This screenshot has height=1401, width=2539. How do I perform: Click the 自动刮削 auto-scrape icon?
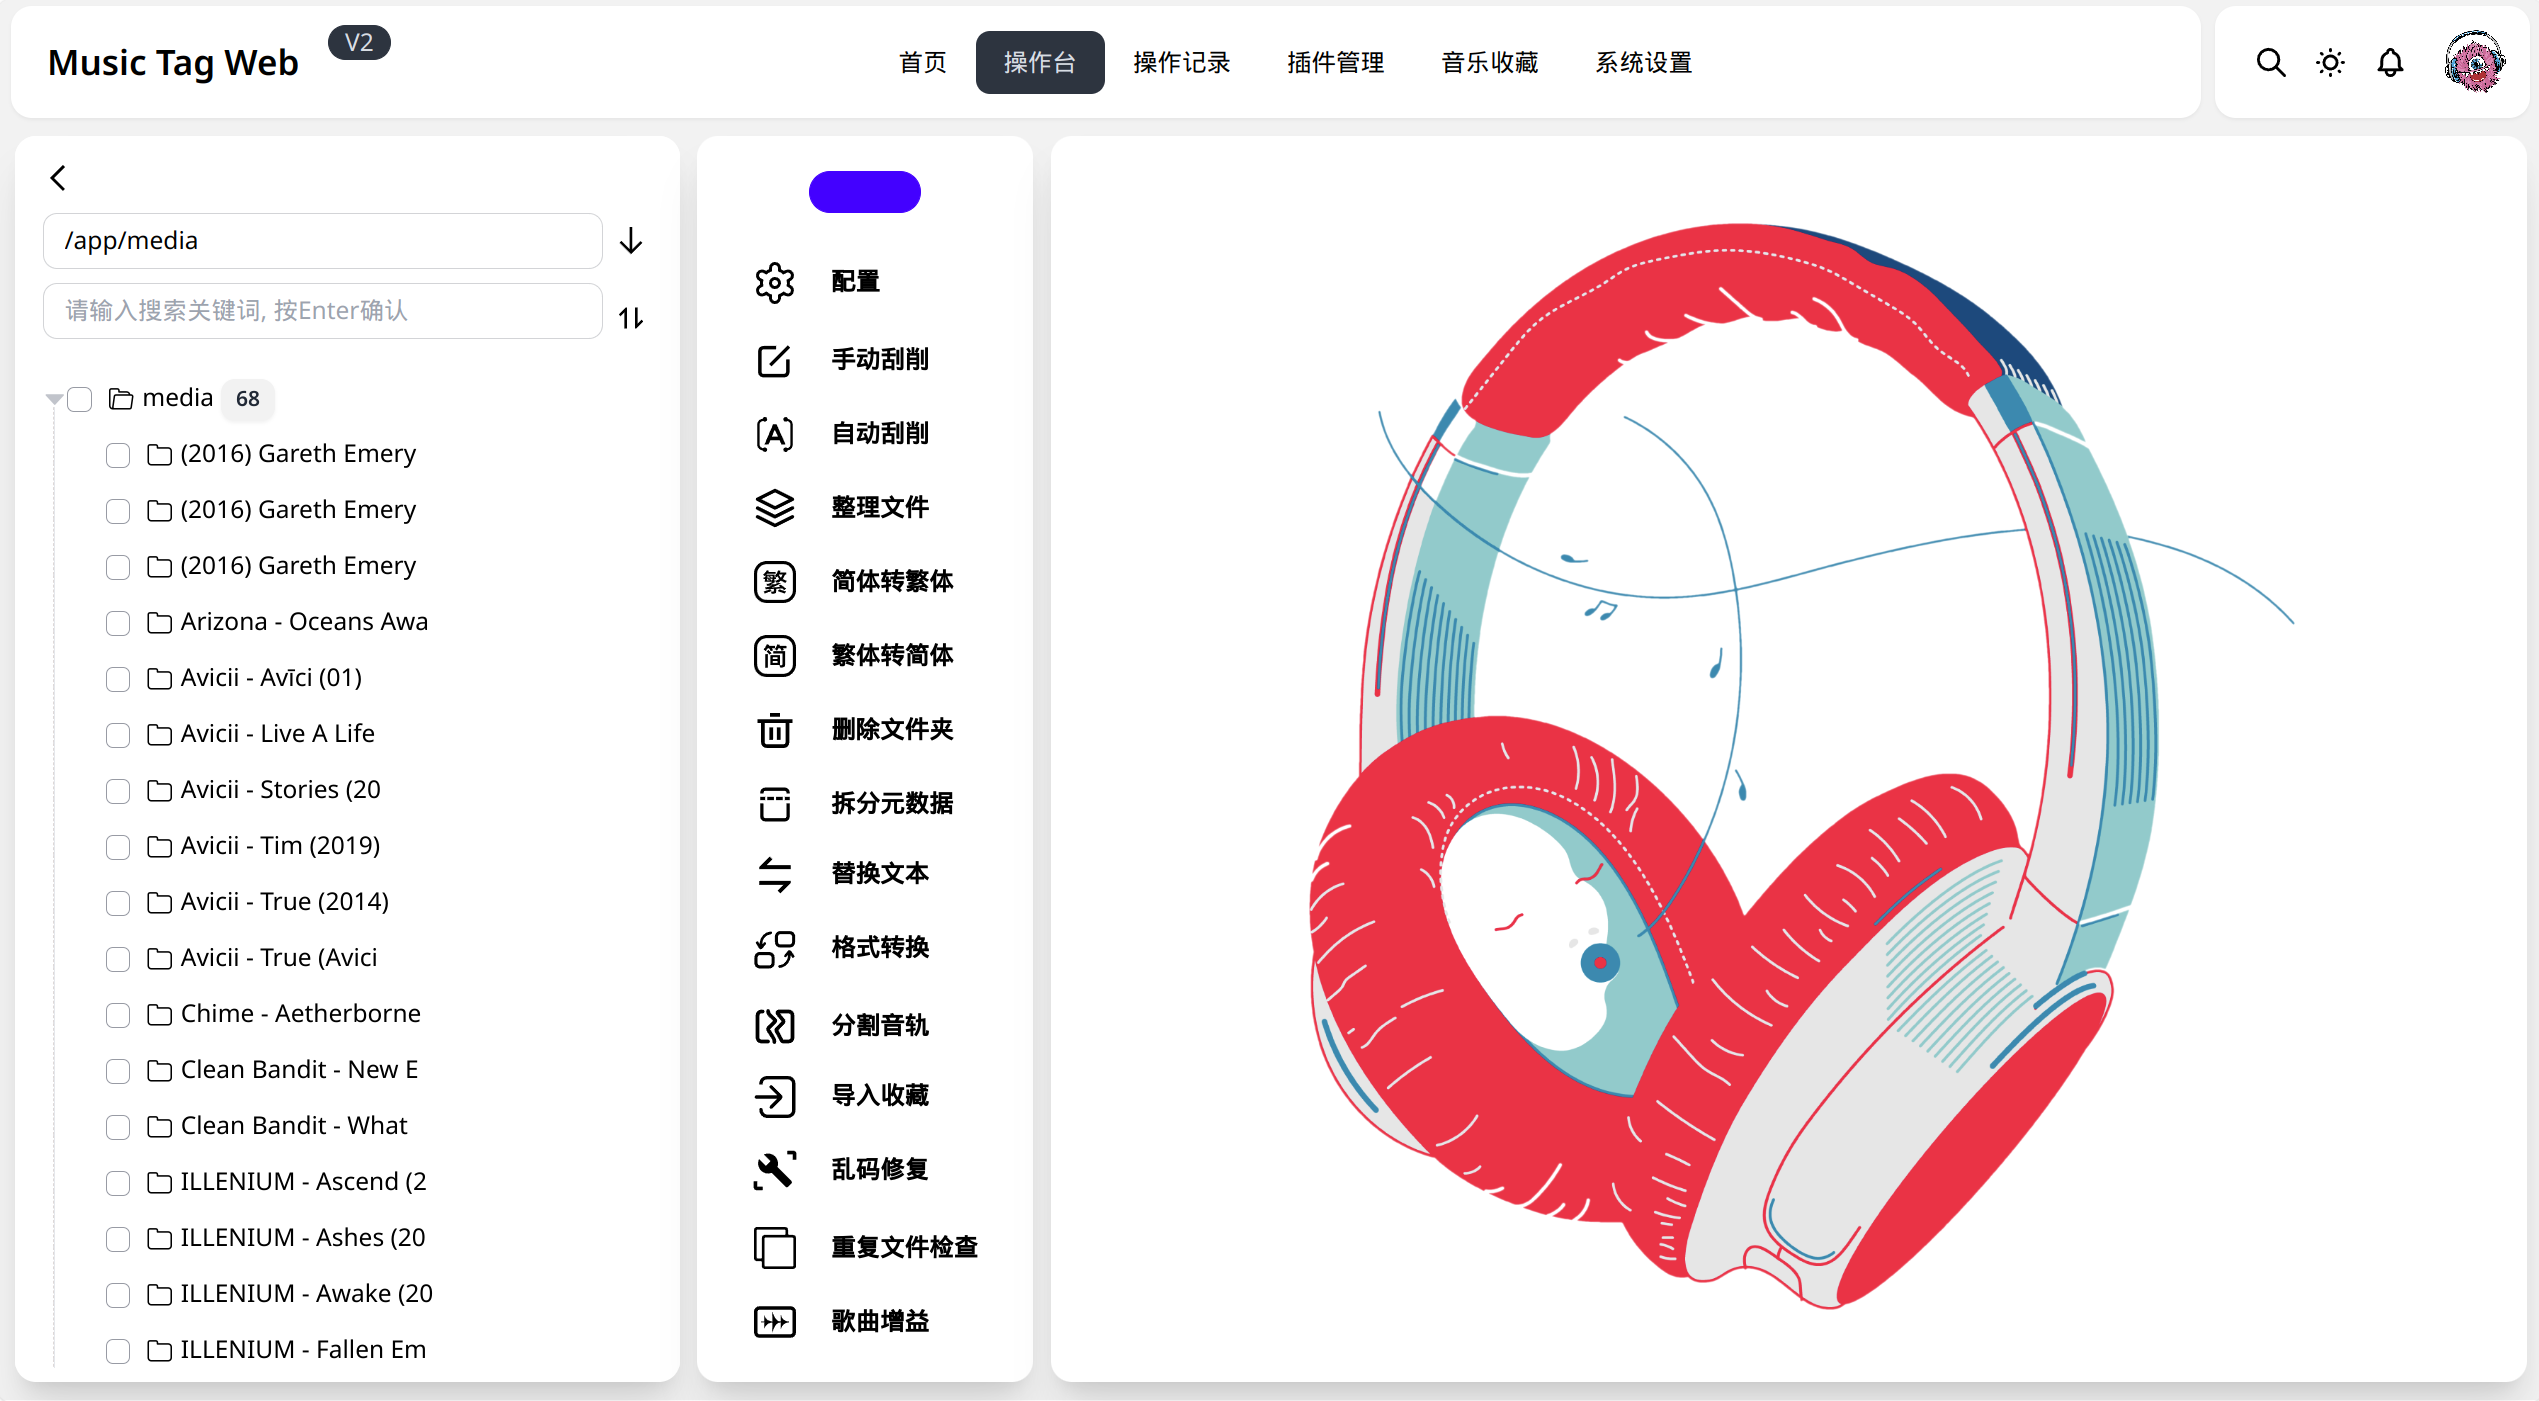coord(774,434)
